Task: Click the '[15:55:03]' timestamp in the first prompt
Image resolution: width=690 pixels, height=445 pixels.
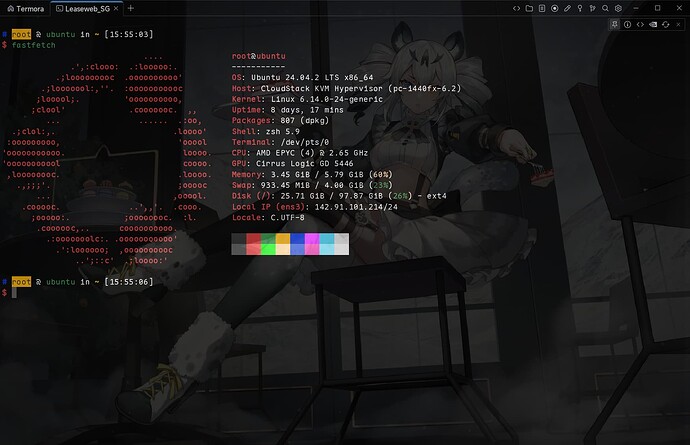Action: 129,34
